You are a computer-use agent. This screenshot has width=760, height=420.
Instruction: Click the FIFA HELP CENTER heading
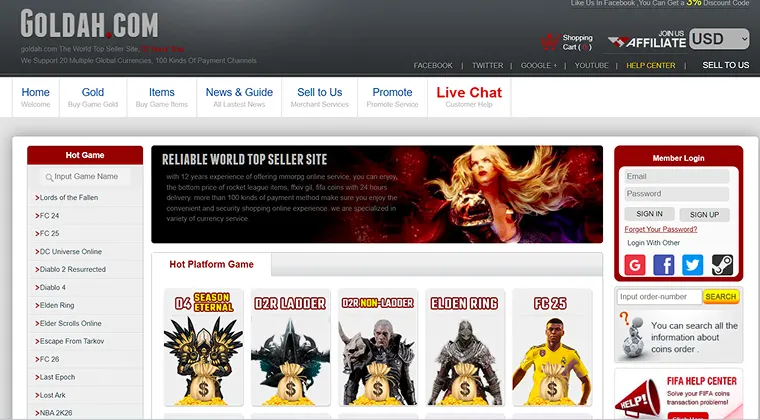click(x=701, y=381)
